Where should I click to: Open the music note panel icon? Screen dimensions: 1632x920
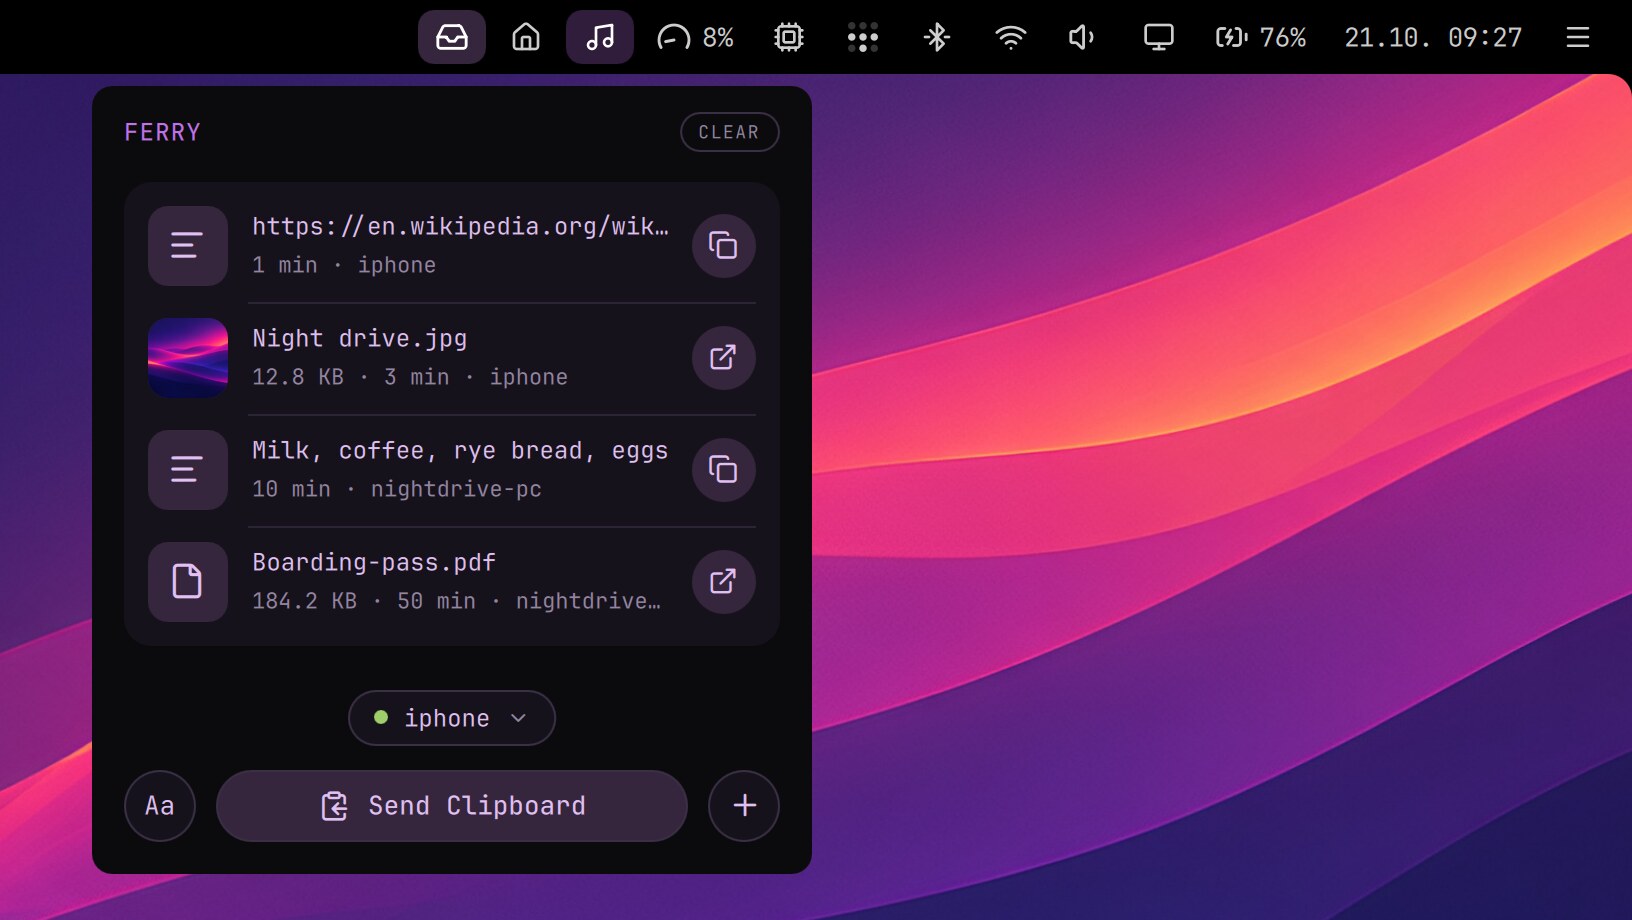click(600, 37)
